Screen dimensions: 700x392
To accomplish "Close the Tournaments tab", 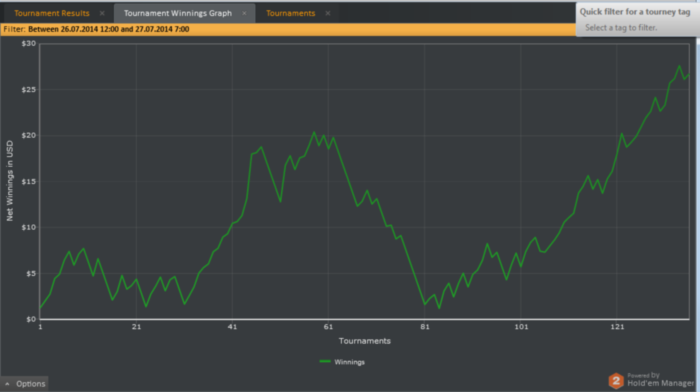I will (328, 13).
